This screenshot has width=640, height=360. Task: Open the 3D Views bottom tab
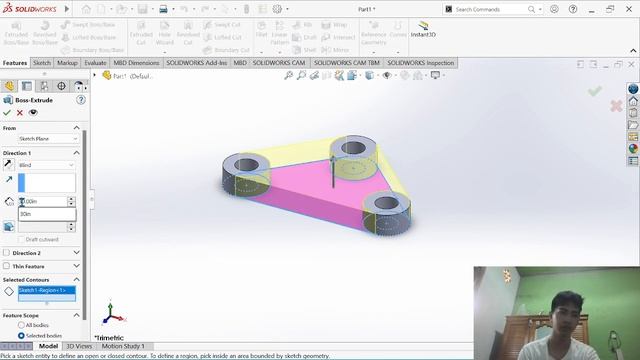tap(79, 346)
